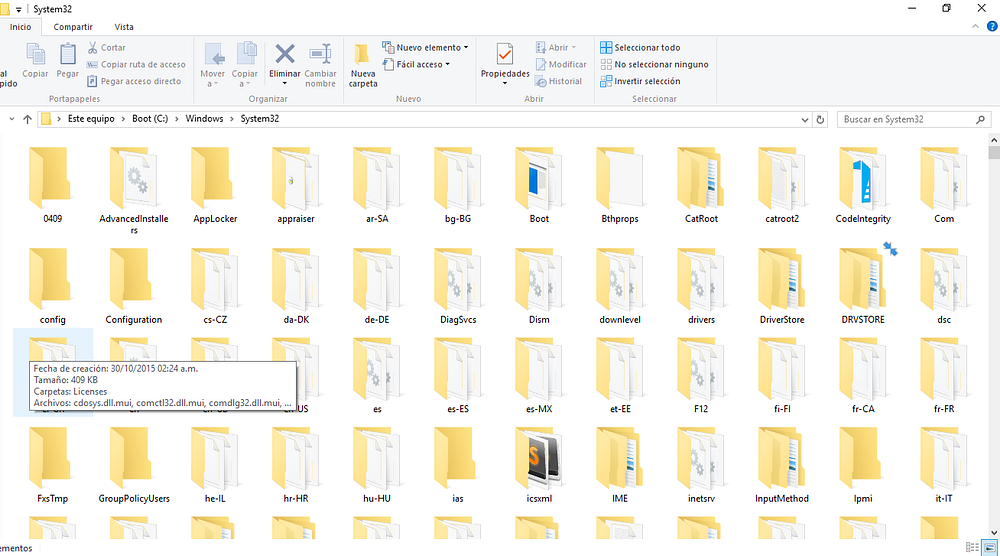Click Invertir selección
1000x556 pixels.
[x=640, y=81]
